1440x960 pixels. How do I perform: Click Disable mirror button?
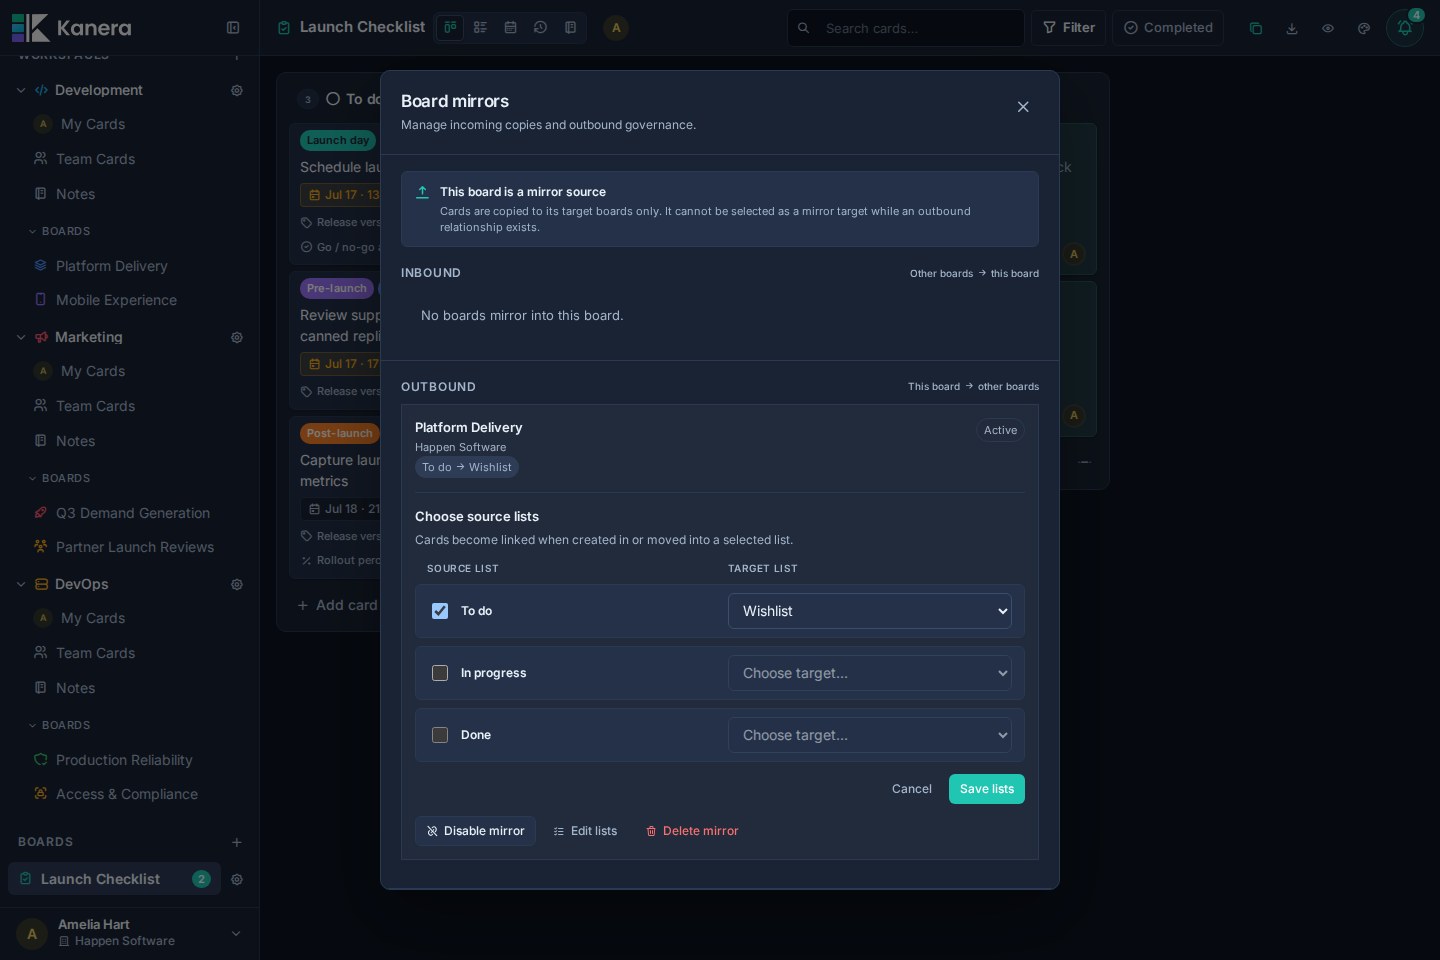coord(475,831)
